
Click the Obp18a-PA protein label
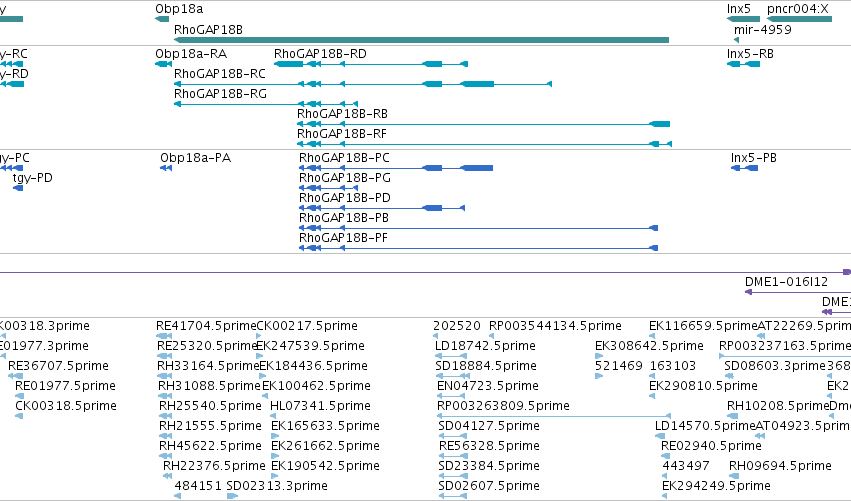195,158
